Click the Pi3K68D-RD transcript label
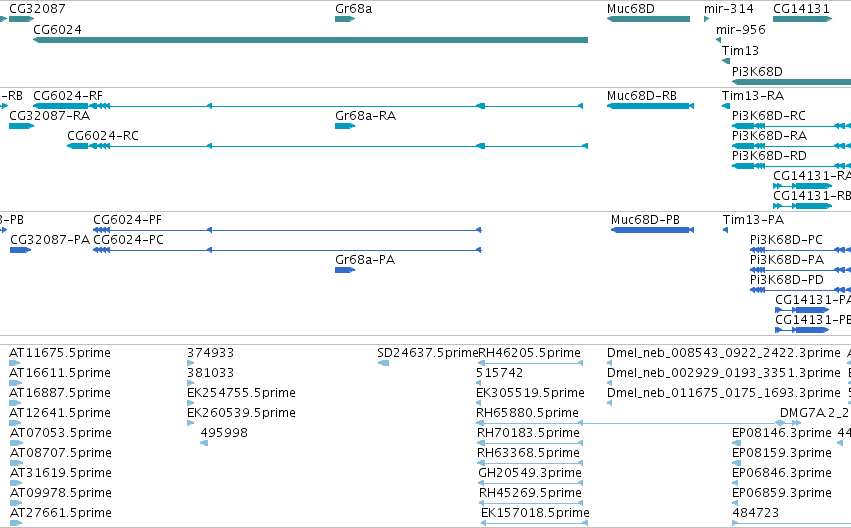The height and width of the screenshot is (528, 851). pos(769,156)
